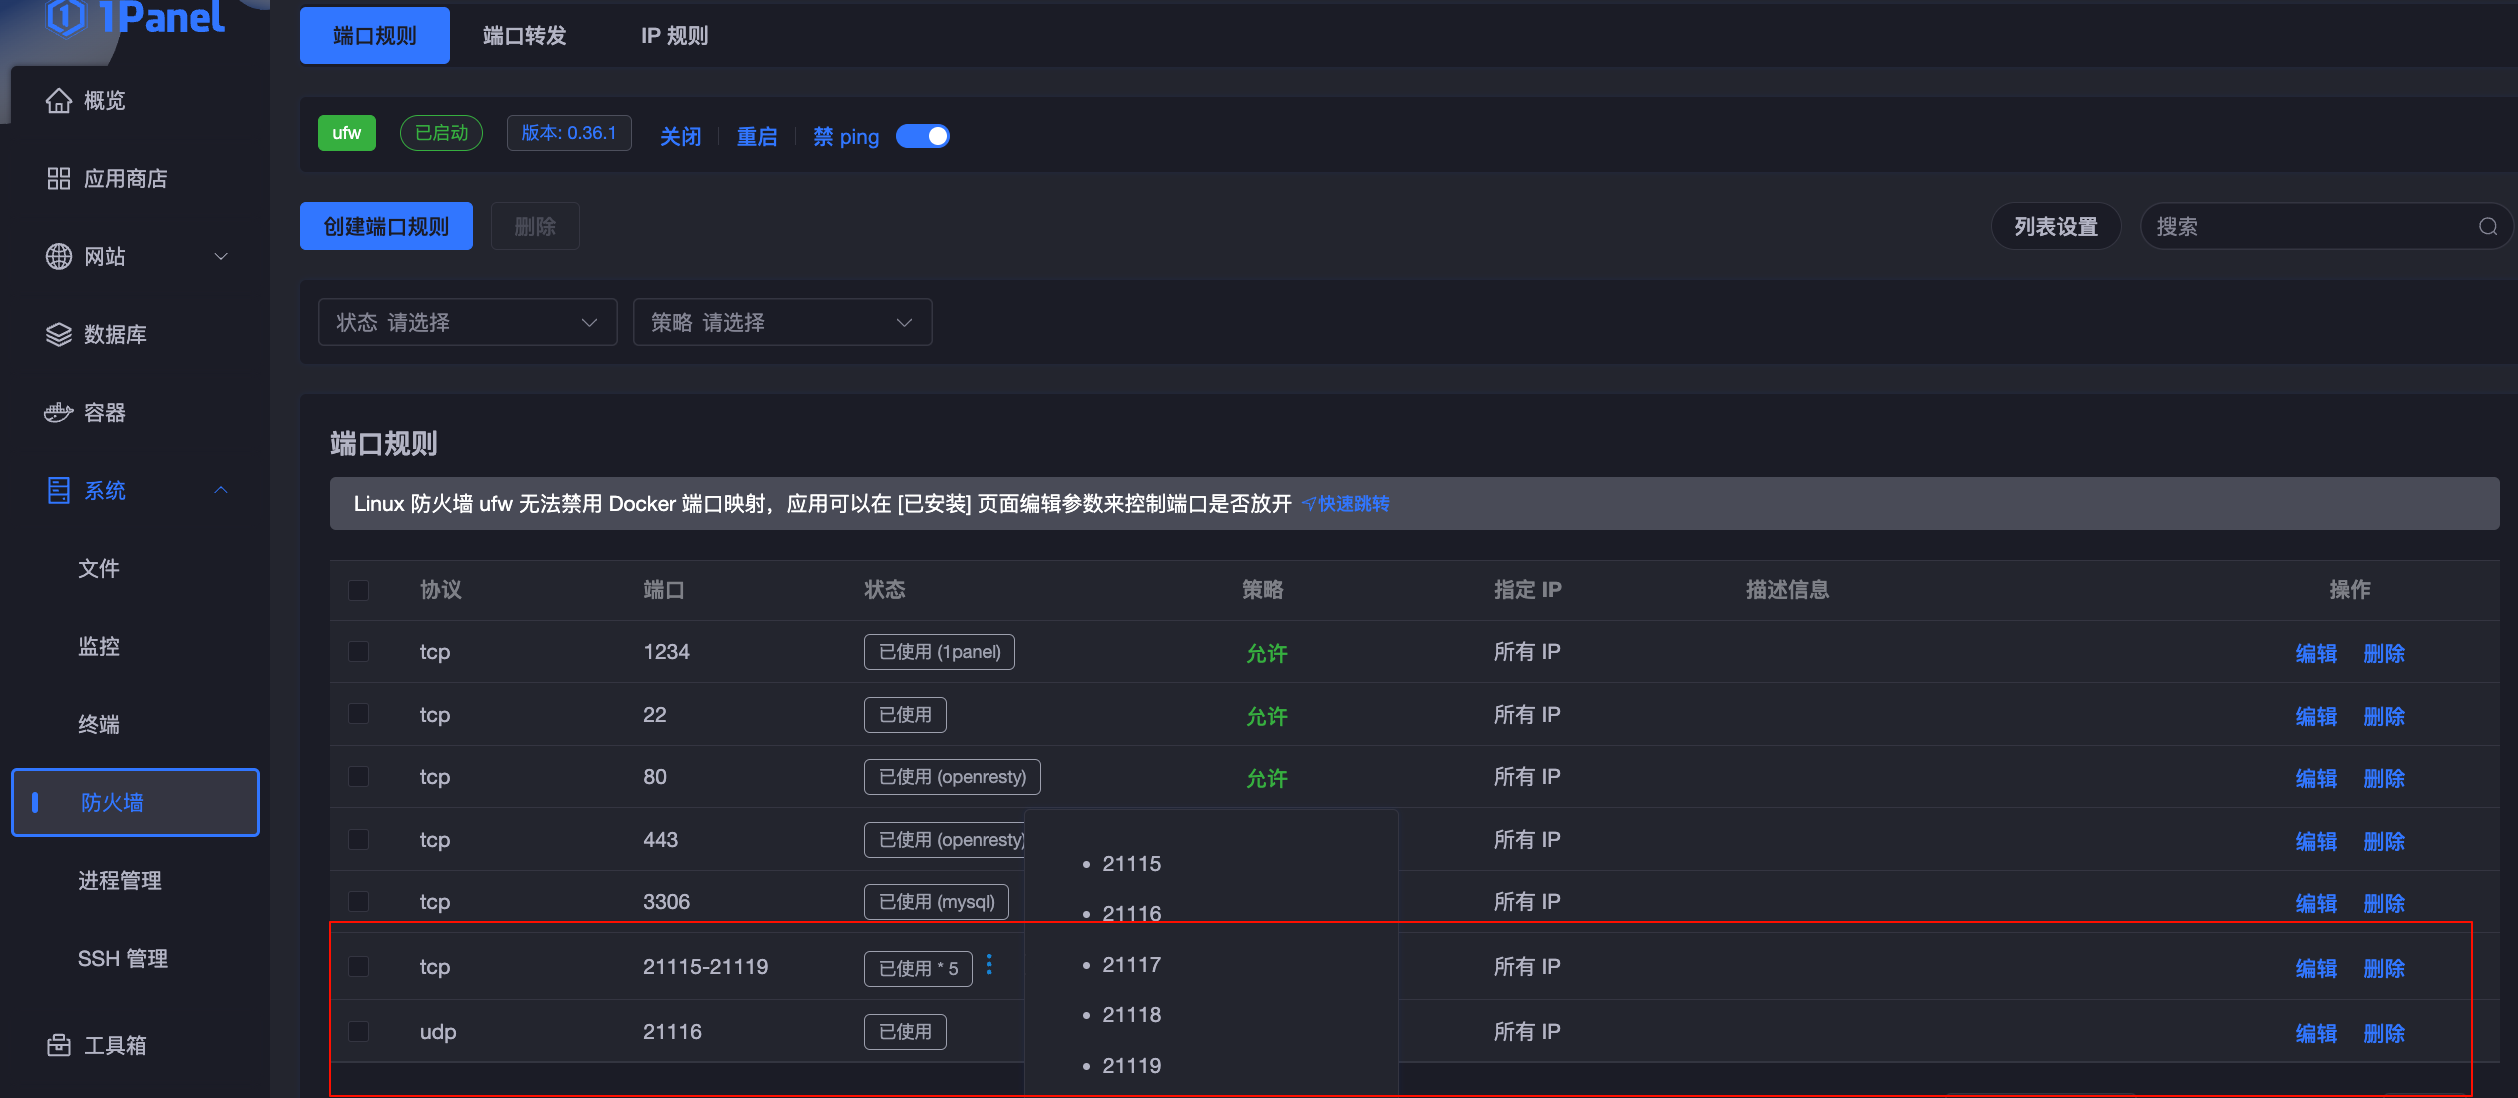Screen dimensions: 2518x1098
Task: Select the checkbox for port 22 row
Action: click(359, 714)
